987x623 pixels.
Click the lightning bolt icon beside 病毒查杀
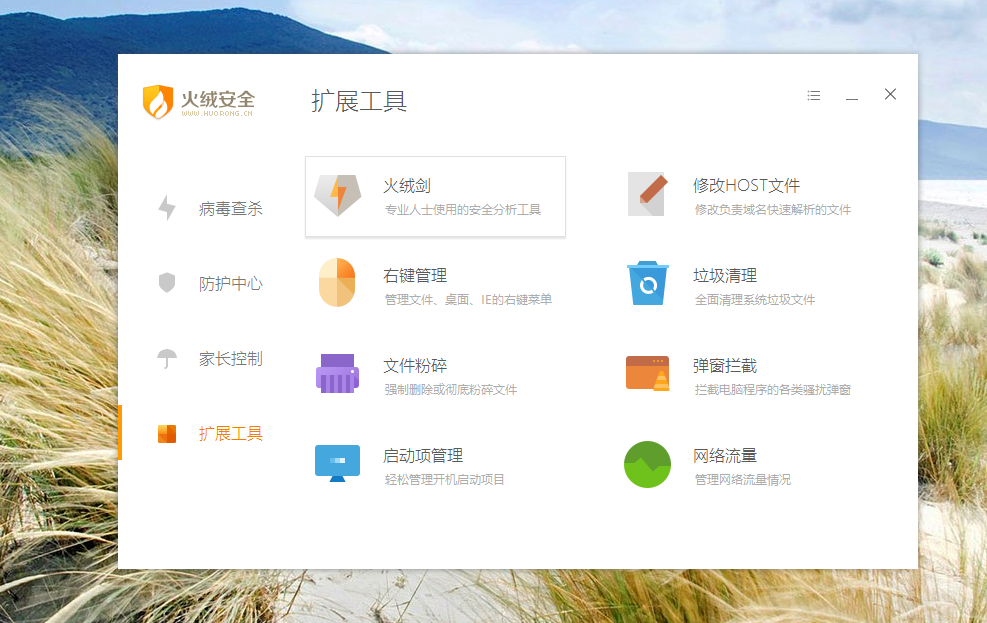pyautogui.click(x=167, y=208)
